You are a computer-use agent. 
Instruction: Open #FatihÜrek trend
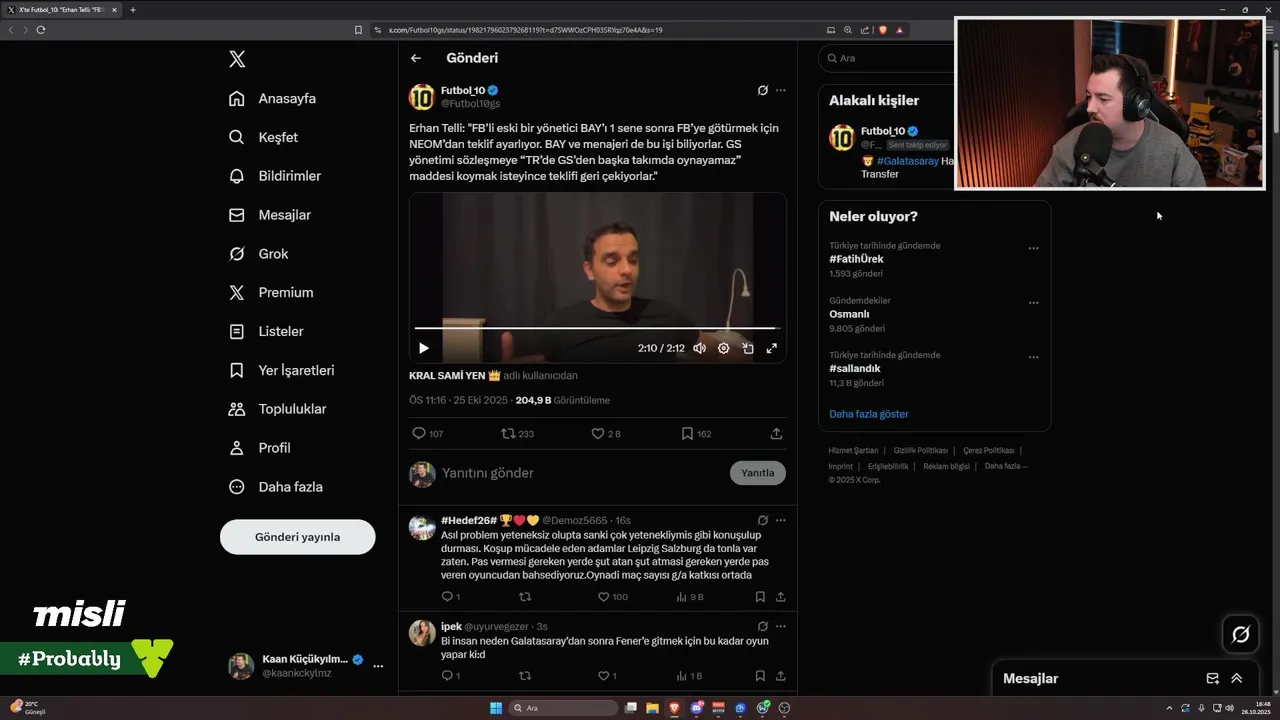click(x=856, y=259)
